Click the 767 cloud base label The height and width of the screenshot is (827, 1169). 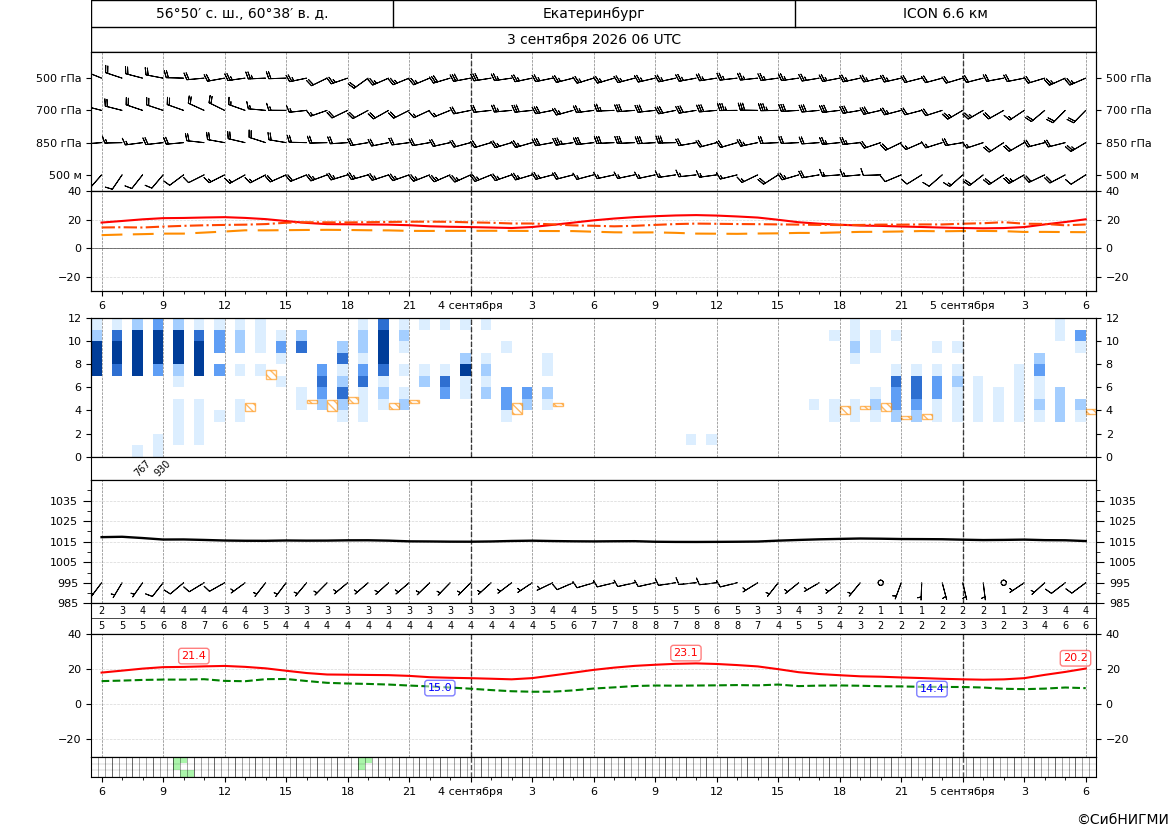[x=141, y=468]
